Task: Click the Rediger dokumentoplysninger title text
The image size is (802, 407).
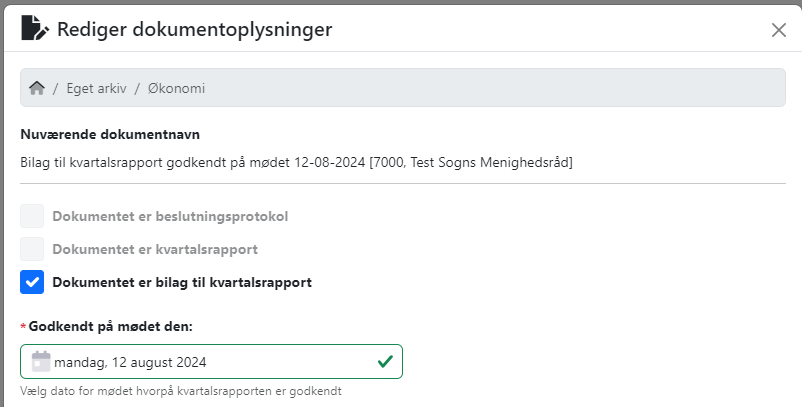Action: (194, 29)
